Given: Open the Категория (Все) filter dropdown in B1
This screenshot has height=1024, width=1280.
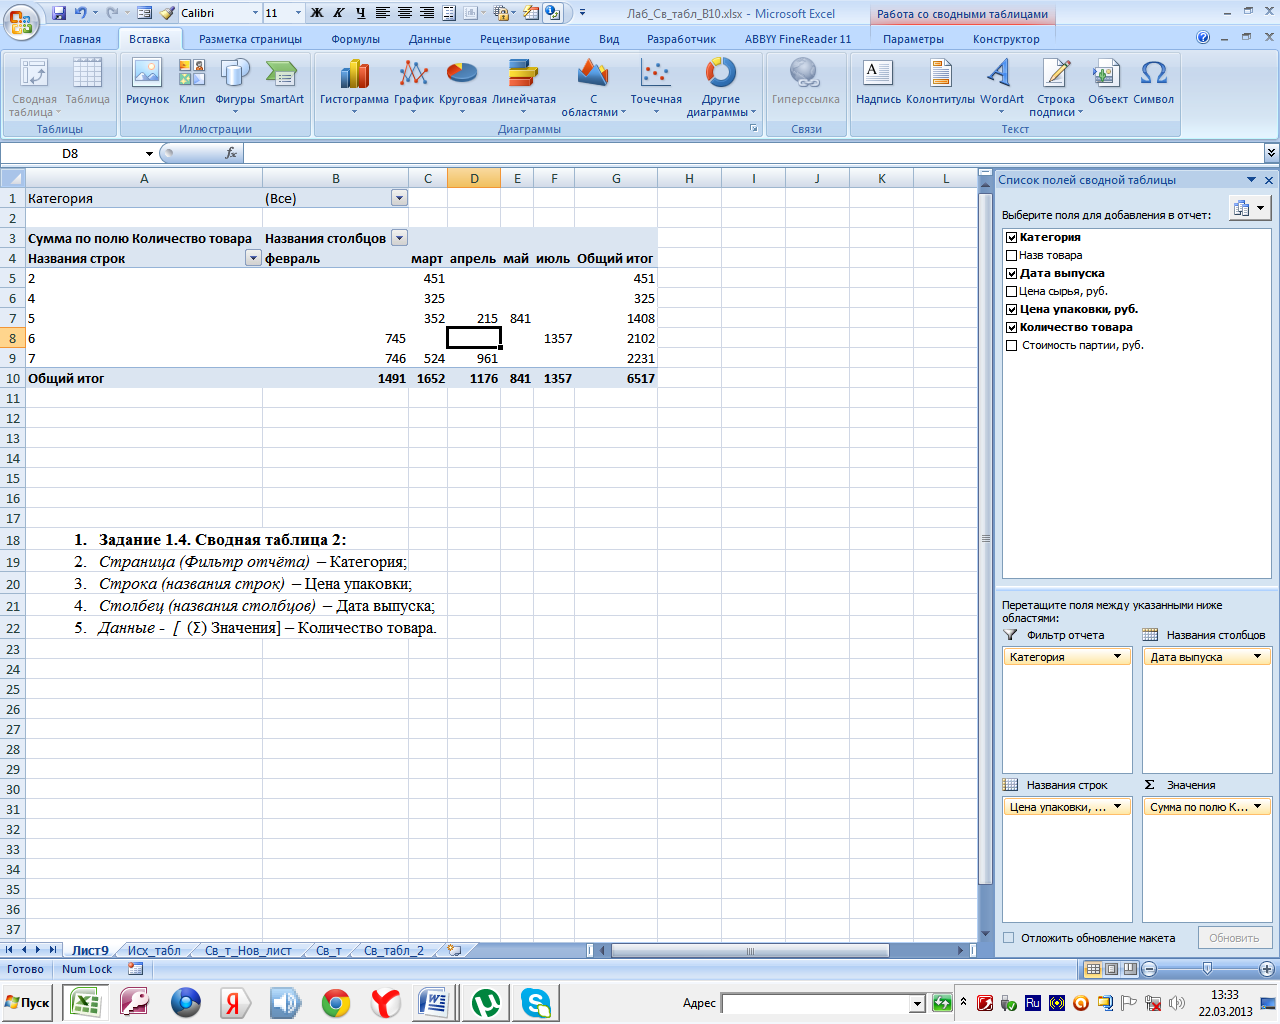Looking at the screenshot, I should (x=399, y=198).
